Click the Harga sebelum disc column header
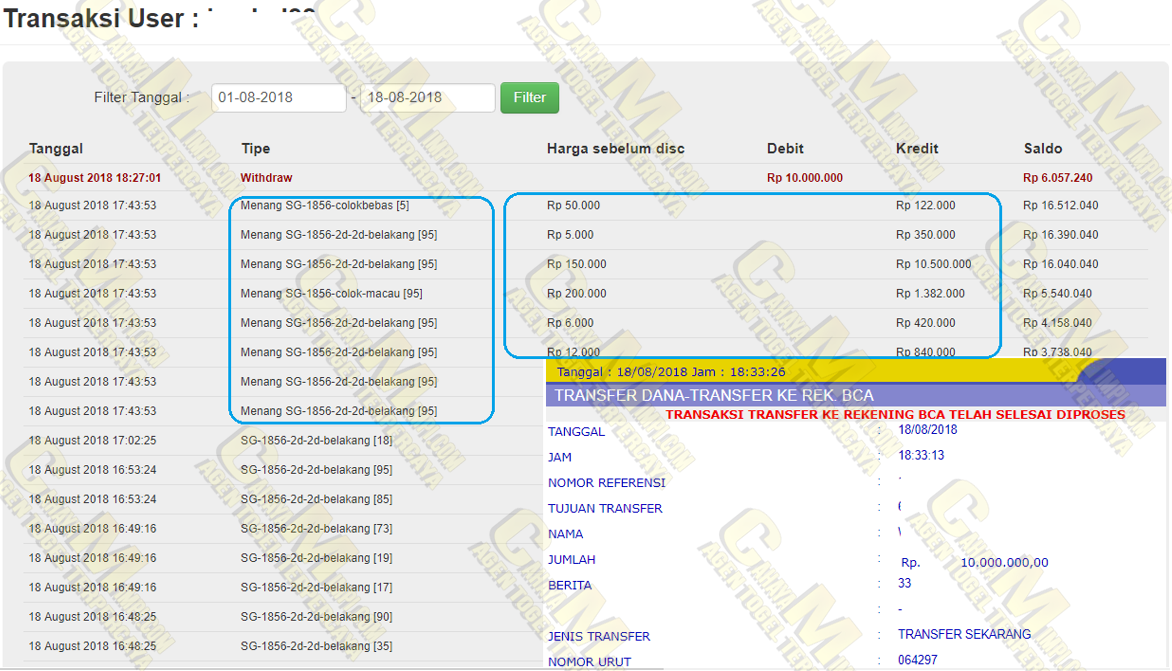The image size is (1172, 671). coord(615,149)
